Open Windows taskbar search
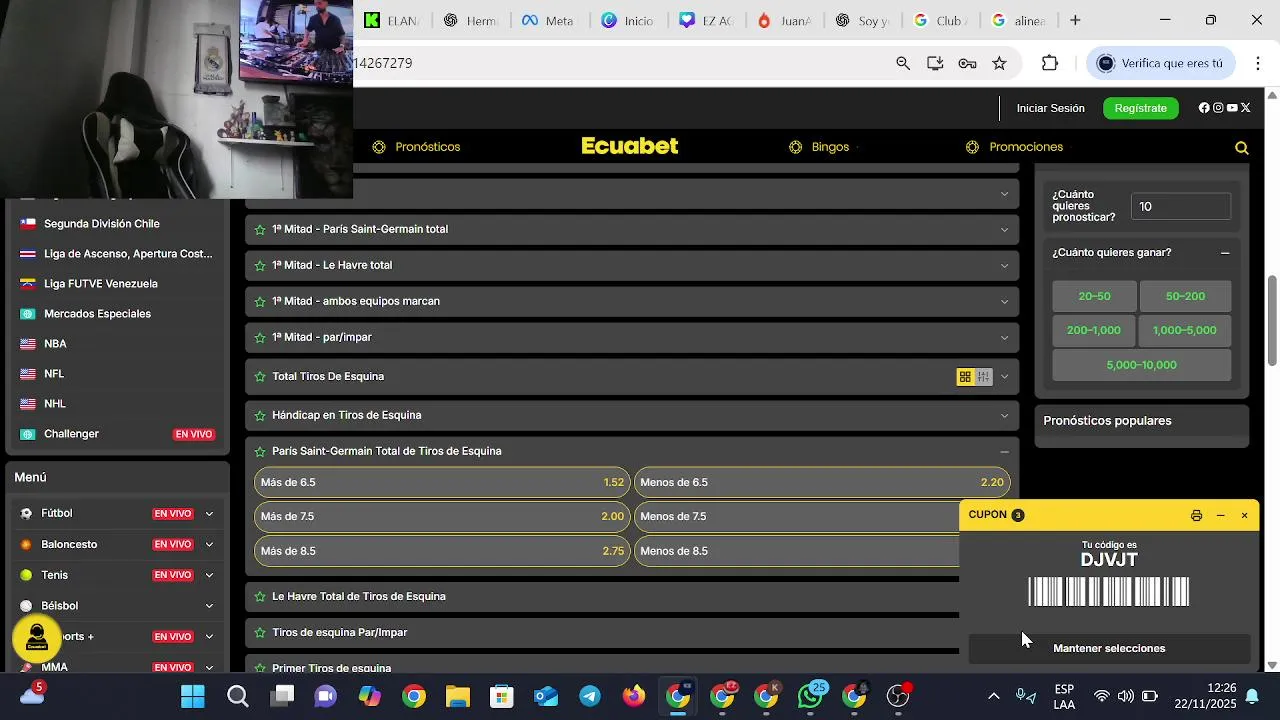 point(238,696)
